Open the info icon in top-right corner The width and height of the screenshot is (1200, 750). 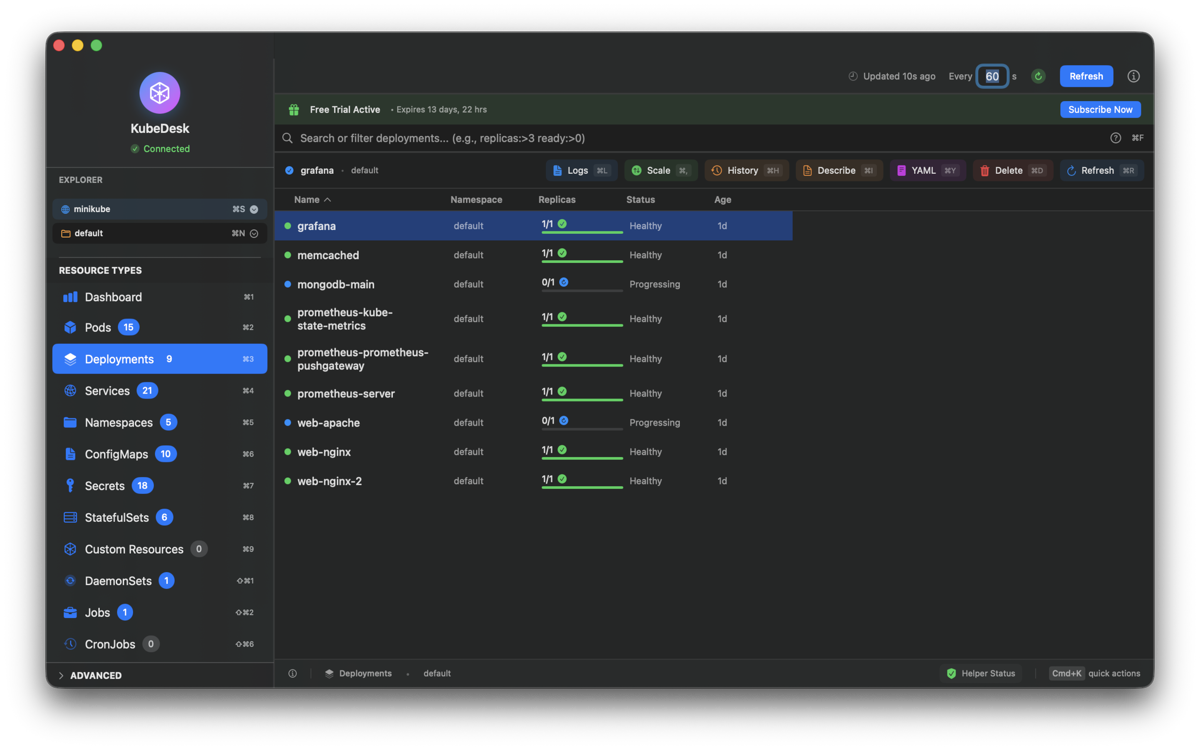coord(1133,76)
